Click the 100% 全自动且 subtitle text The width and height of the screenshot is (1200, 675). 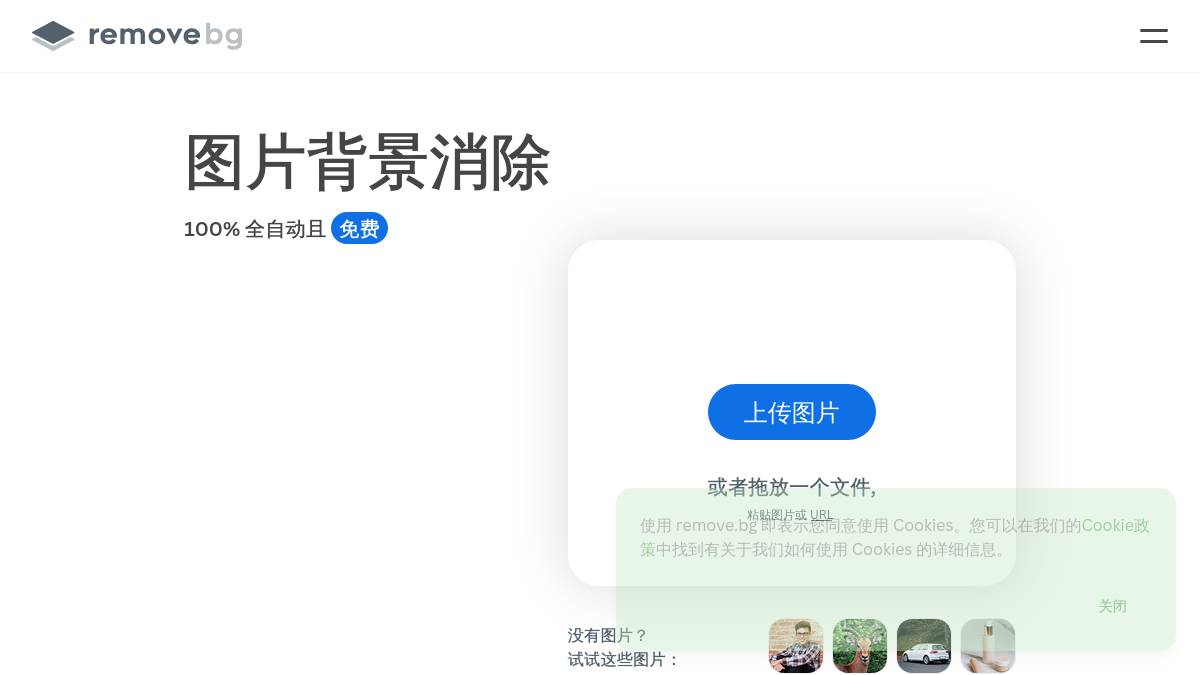tap(255, 229)
